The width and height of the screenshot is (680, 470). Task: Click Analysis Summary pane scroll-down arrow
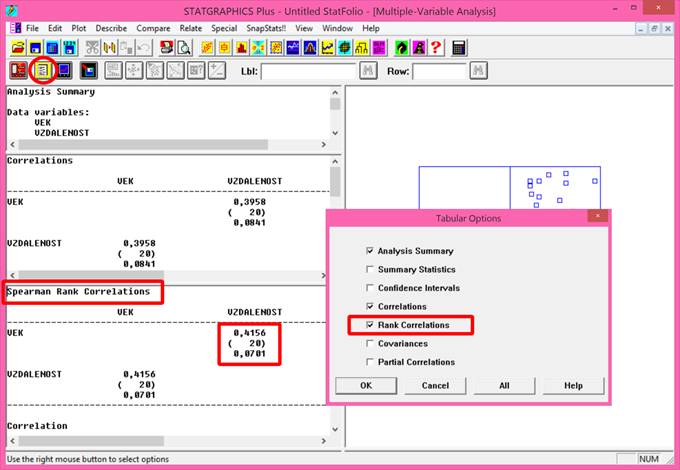click(335, 133)
